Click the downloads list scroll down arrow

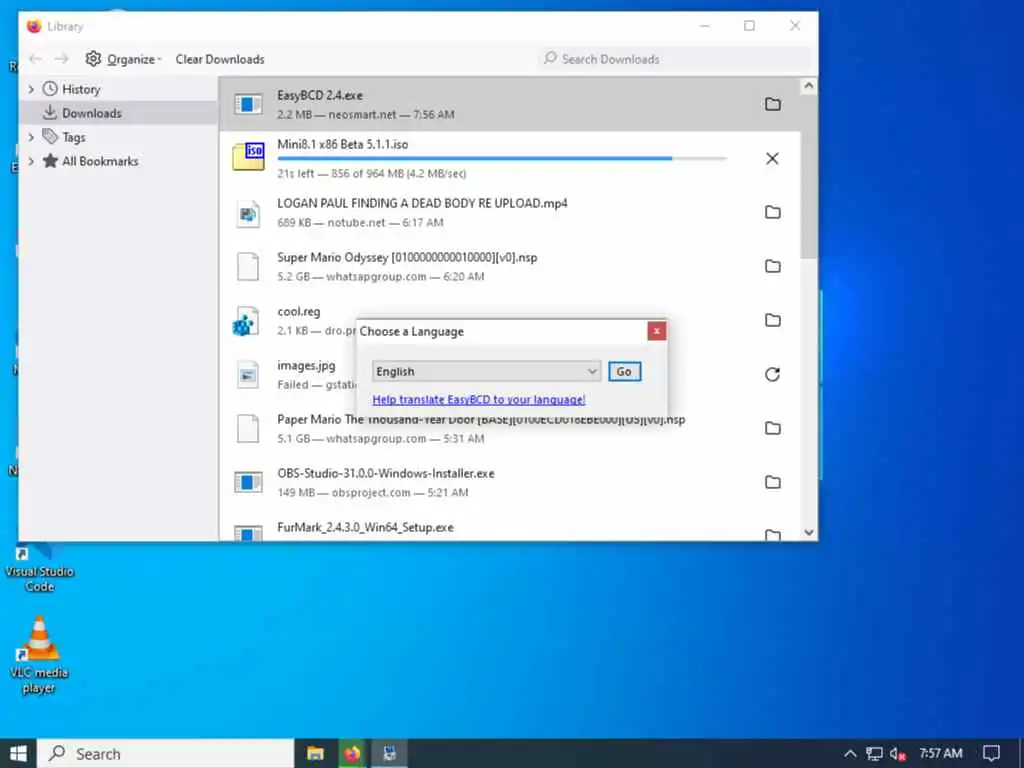(808, 532)
